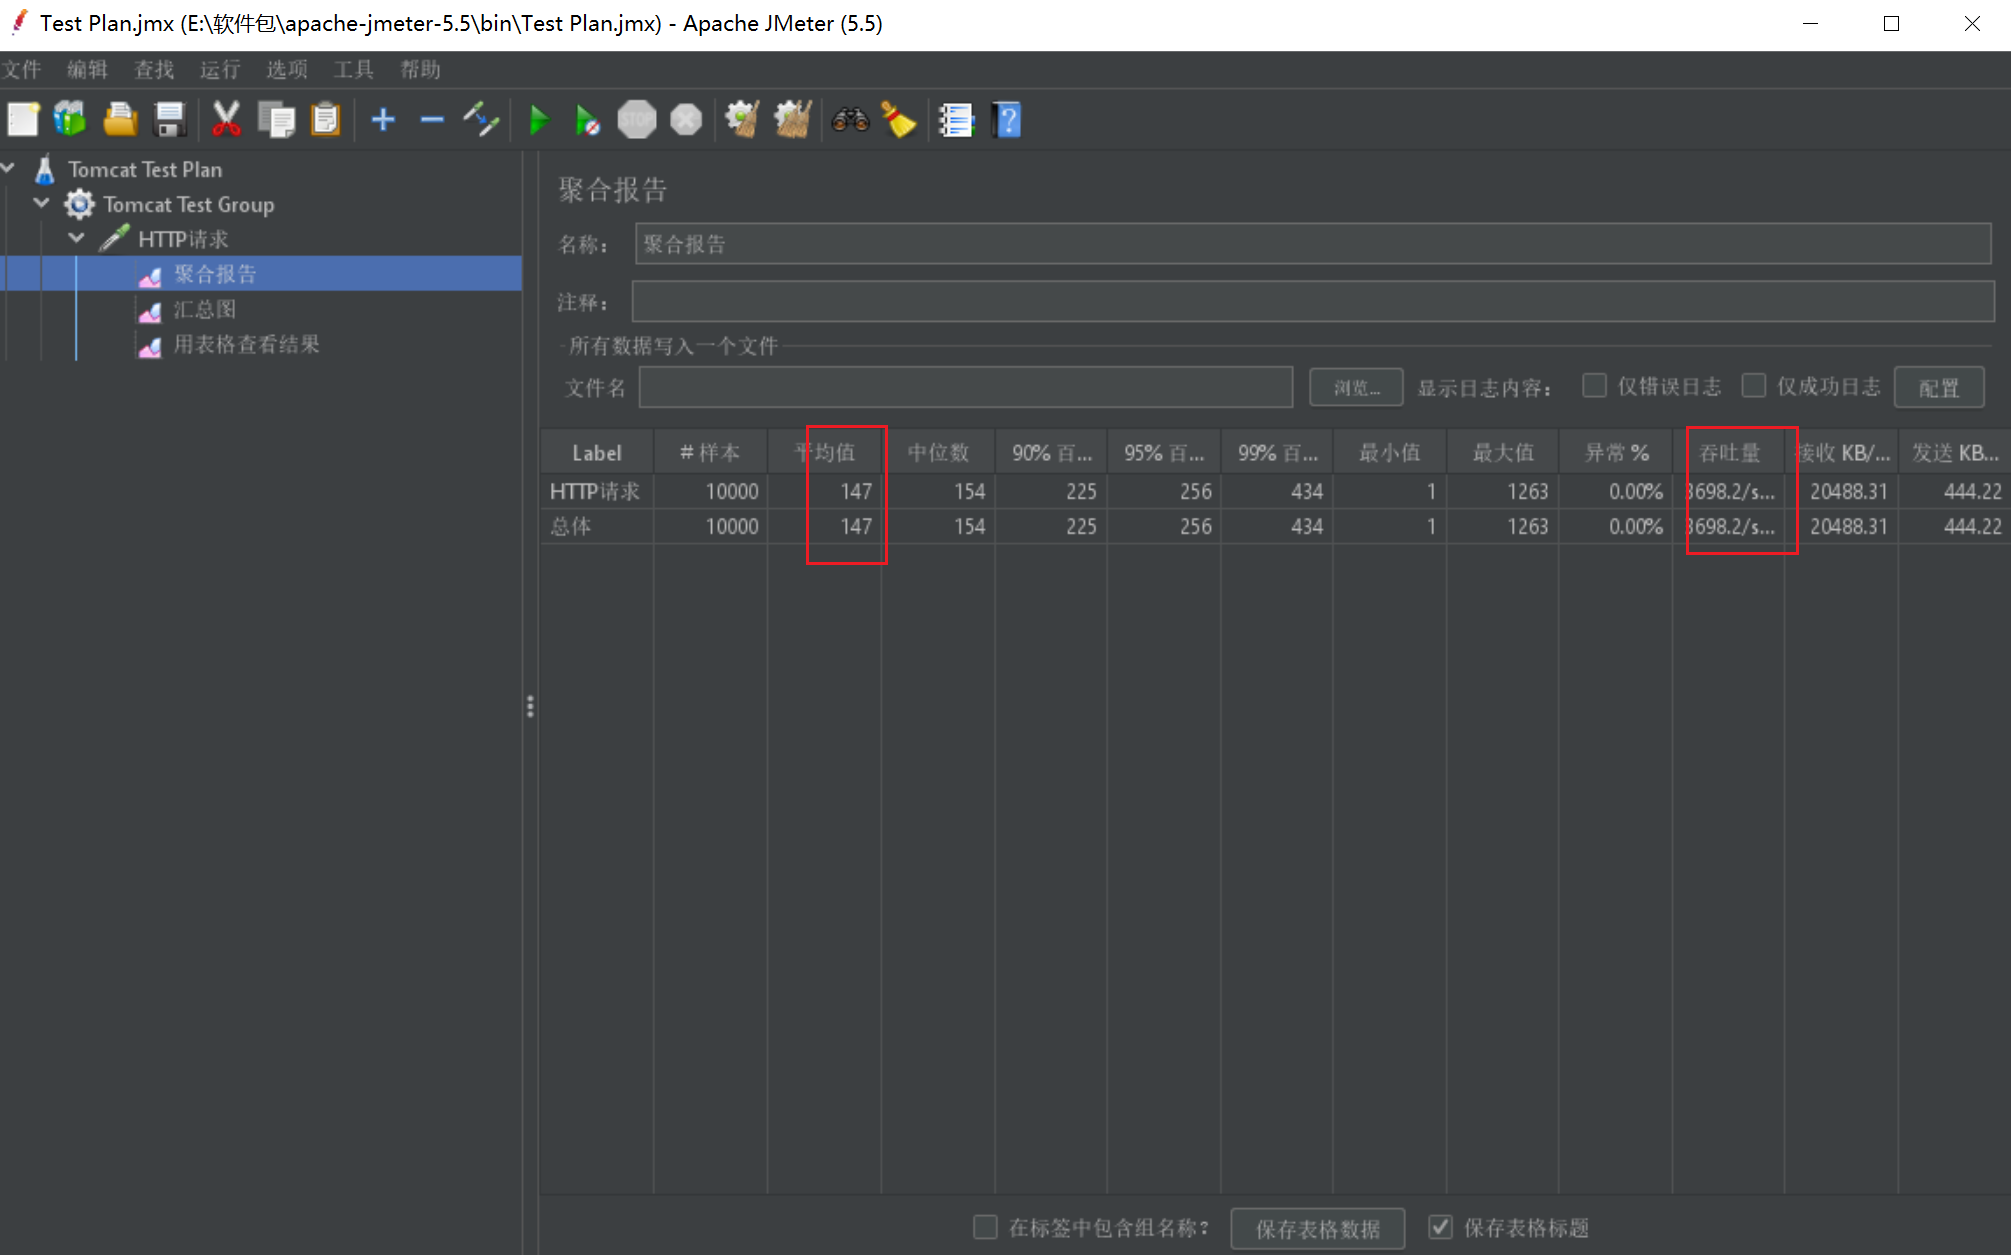Click the HTTP请求 dropper icon
Viewport: 2011px width, 1255px height.
[x=114, y=239]
